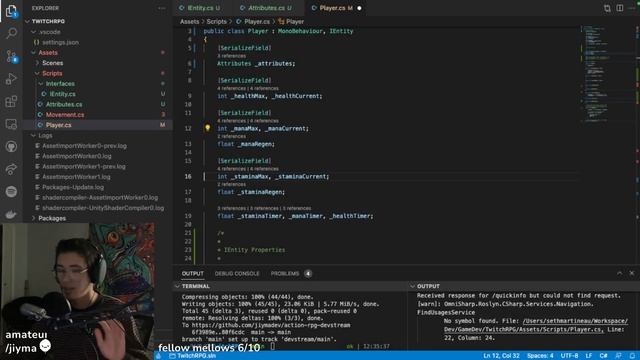
Task: Open the Player.cs file path link in output
Action: click(x=536, y=325)
